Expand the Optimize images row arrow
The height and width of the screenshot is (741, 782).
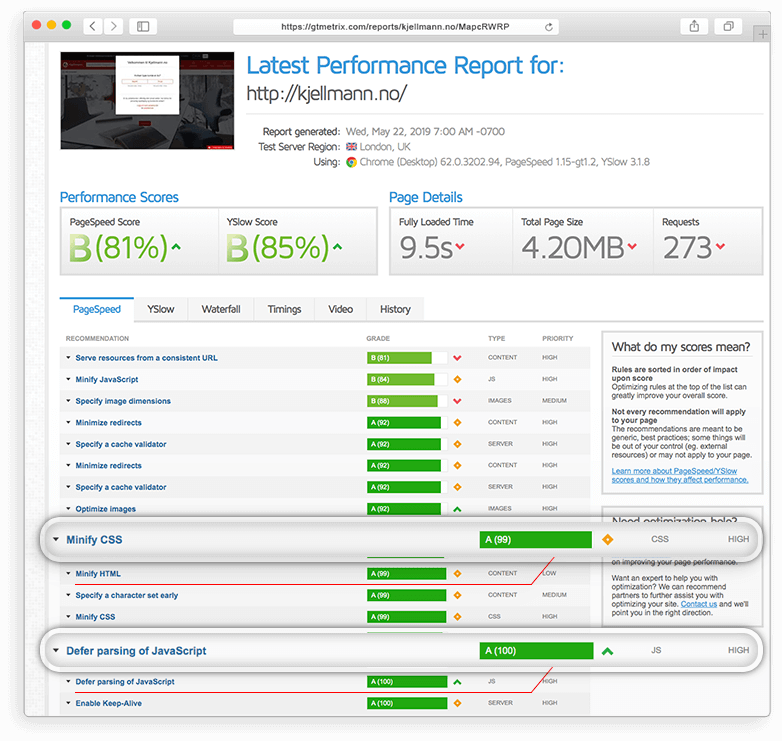(68, 509)
